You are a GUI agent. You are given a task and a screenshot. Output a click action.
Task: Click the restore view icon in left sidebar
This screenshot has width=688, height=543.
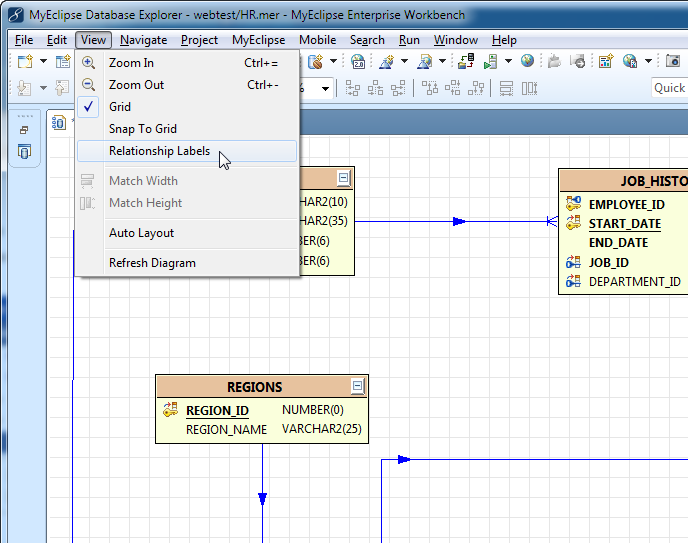(x=24, y=130)
